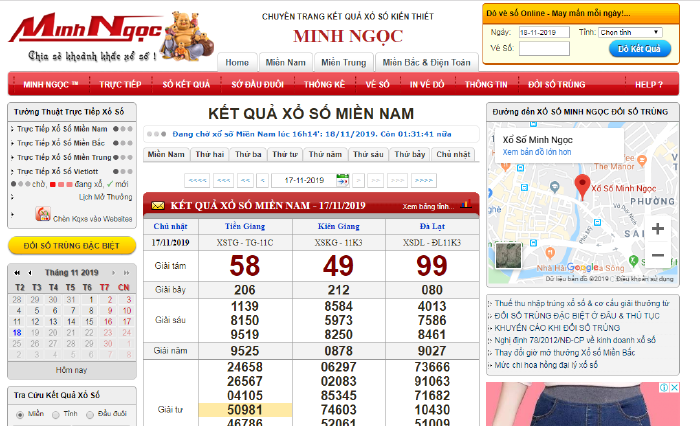Open THỐNG KÊ menu
Screen dimensions: 700x426
click(x=325, y=84)
